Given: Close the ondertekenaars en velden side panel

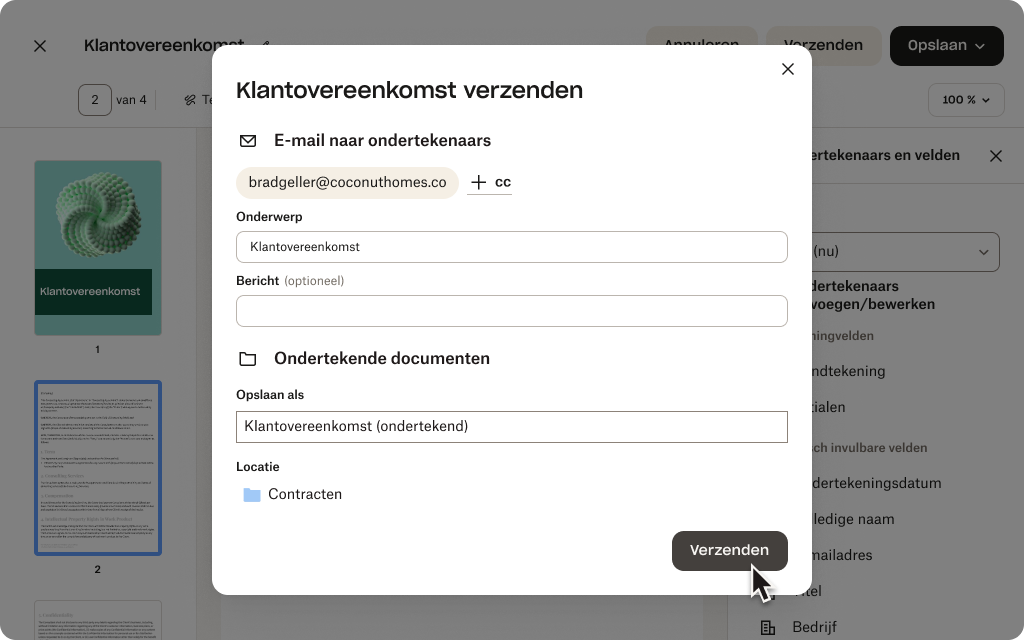Looking at the screenshot, I should (996, 156).
